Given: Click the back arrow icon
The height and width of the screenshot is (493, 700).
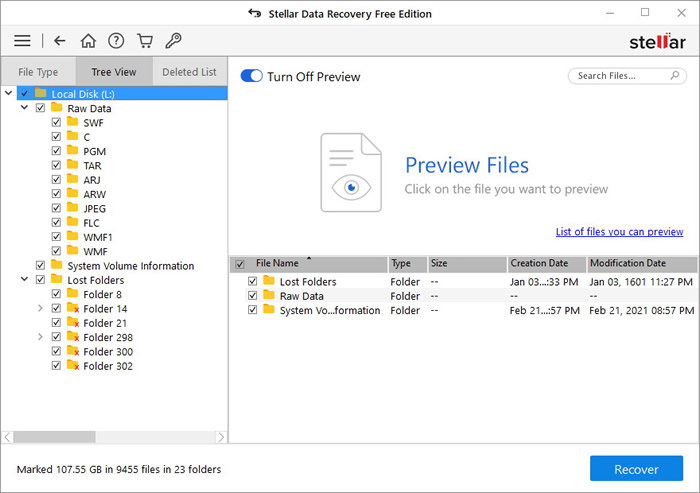Looking at the screenshot, I should pos(60,41).
